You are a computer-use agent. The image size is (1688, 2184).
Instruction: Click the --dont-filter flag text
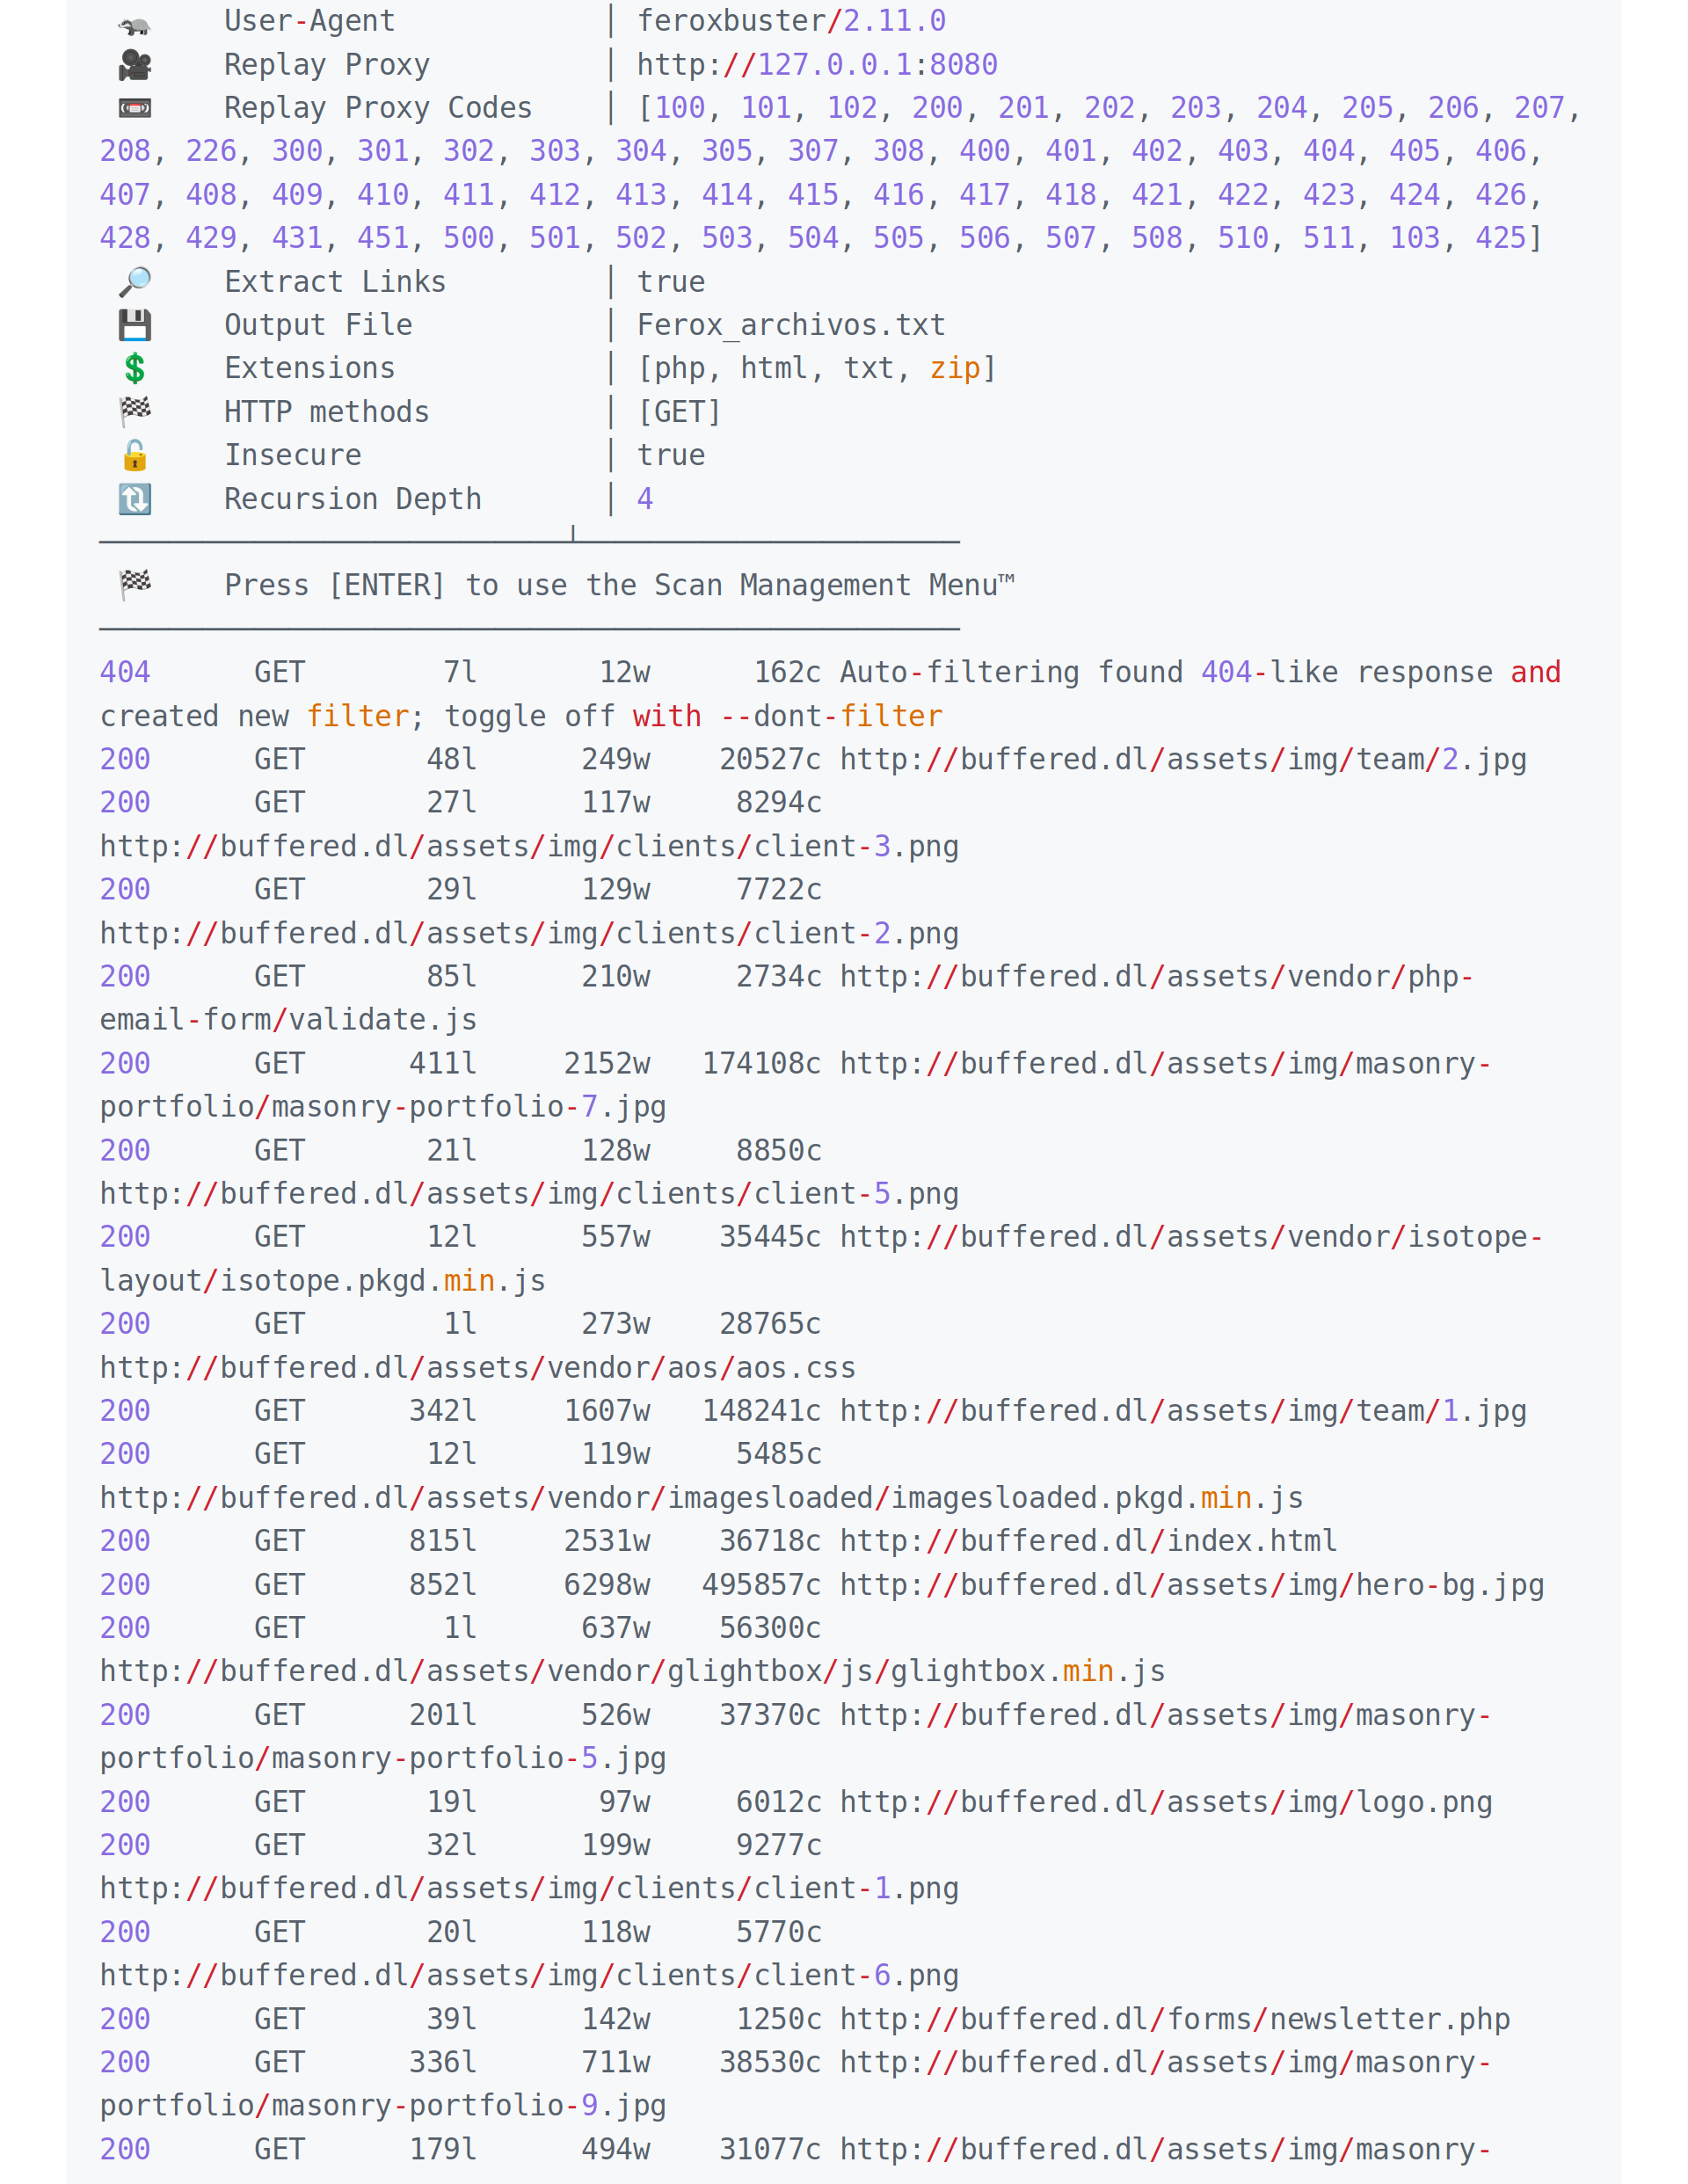(831, 716)
